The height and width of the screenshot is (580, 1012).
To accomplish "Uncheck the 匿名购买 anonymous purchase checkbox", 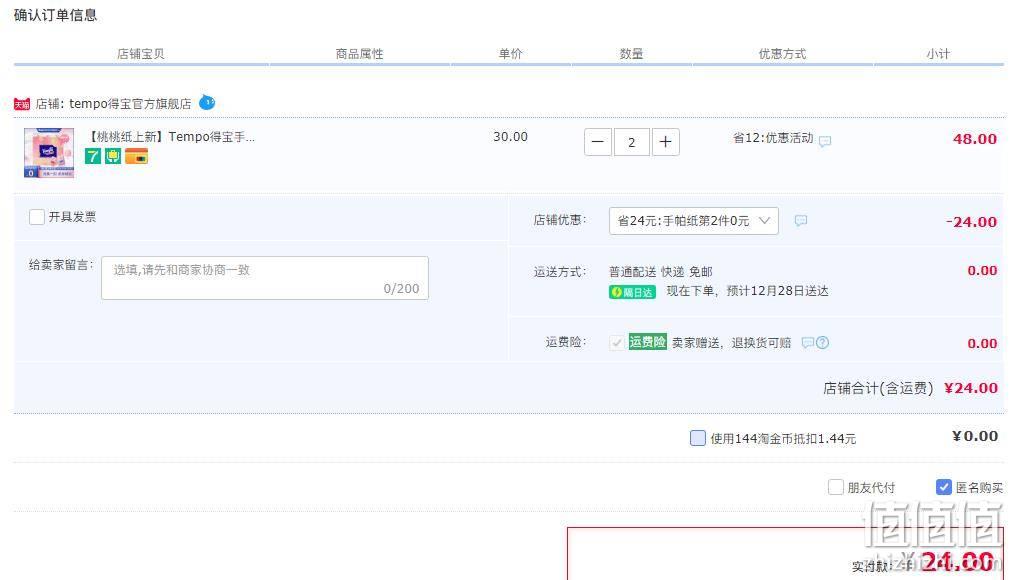I will 944,487.
